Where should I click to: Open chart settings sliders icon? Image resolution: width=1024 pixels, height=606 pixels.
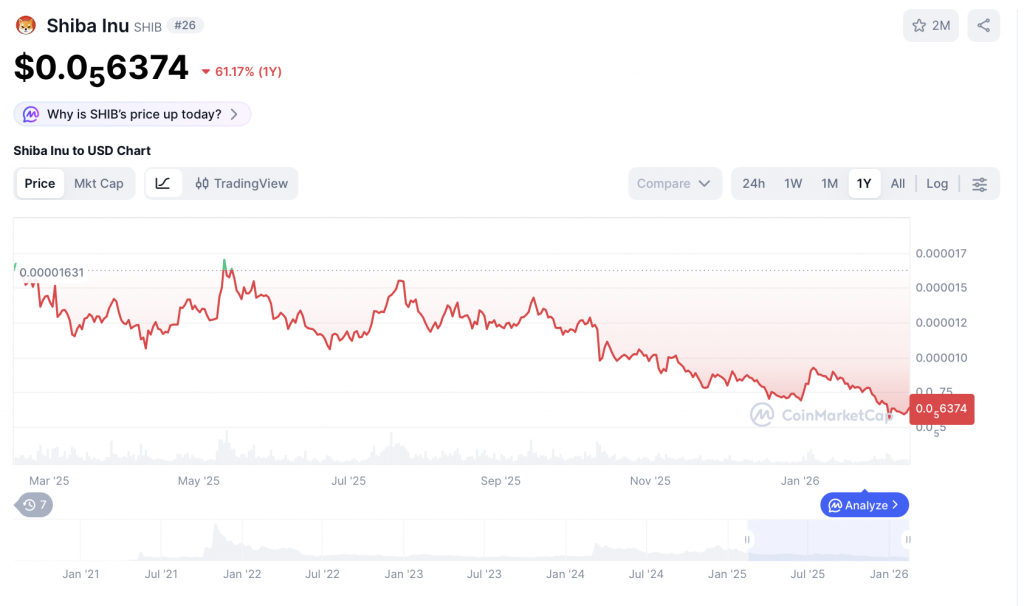pos(980,184)
